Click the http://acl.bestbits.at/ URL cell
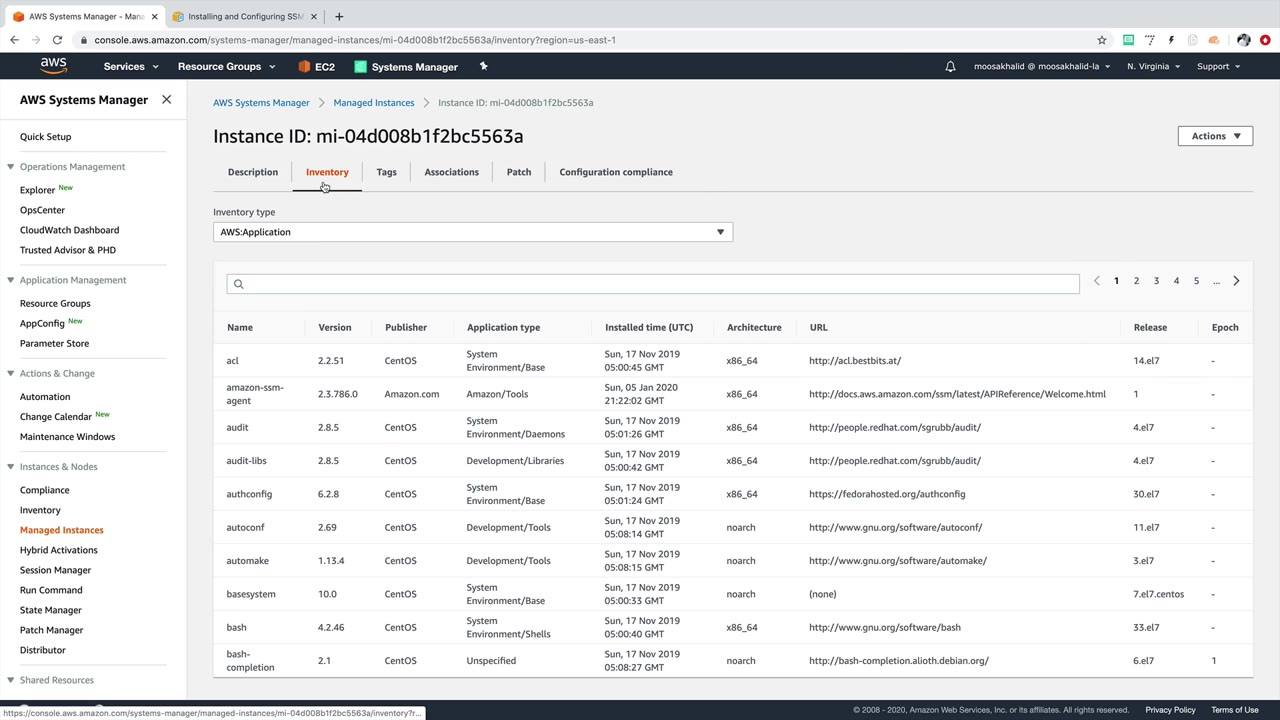Image resolution: width=1280 pixels, height=720 pixels. click(x=855, y=361)
